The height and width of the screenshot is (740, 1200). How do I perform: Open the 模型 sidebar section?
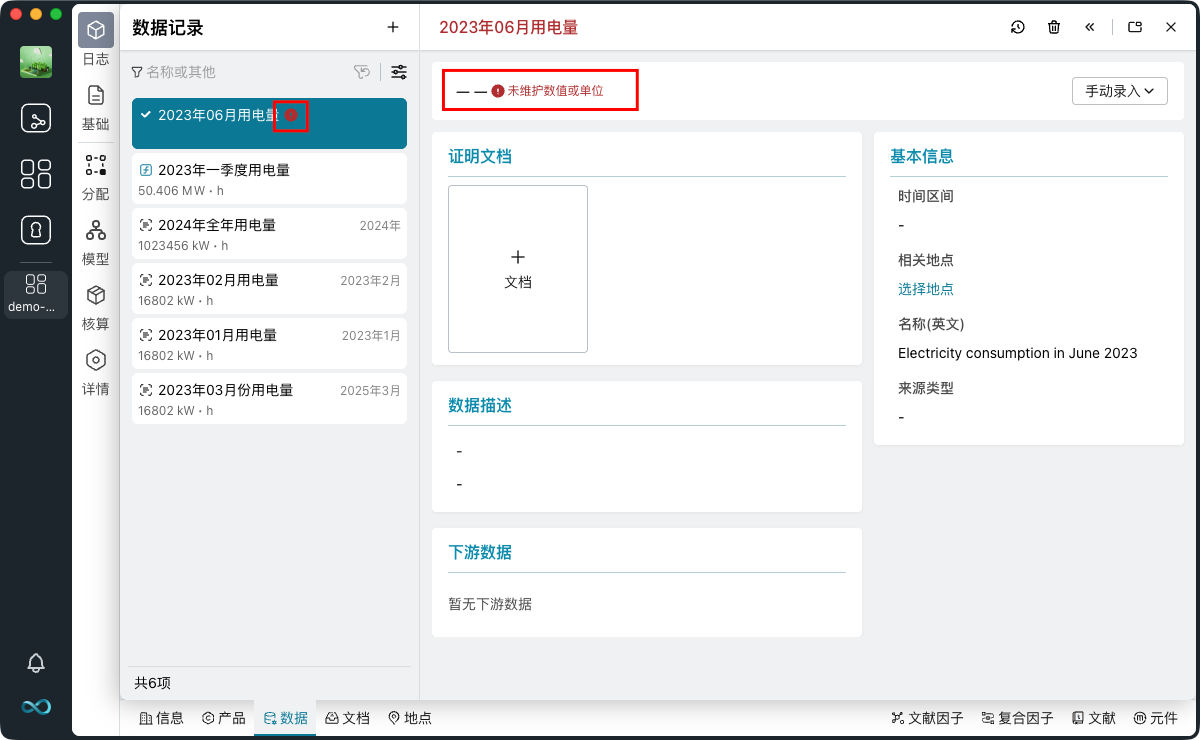pos(96,242)
